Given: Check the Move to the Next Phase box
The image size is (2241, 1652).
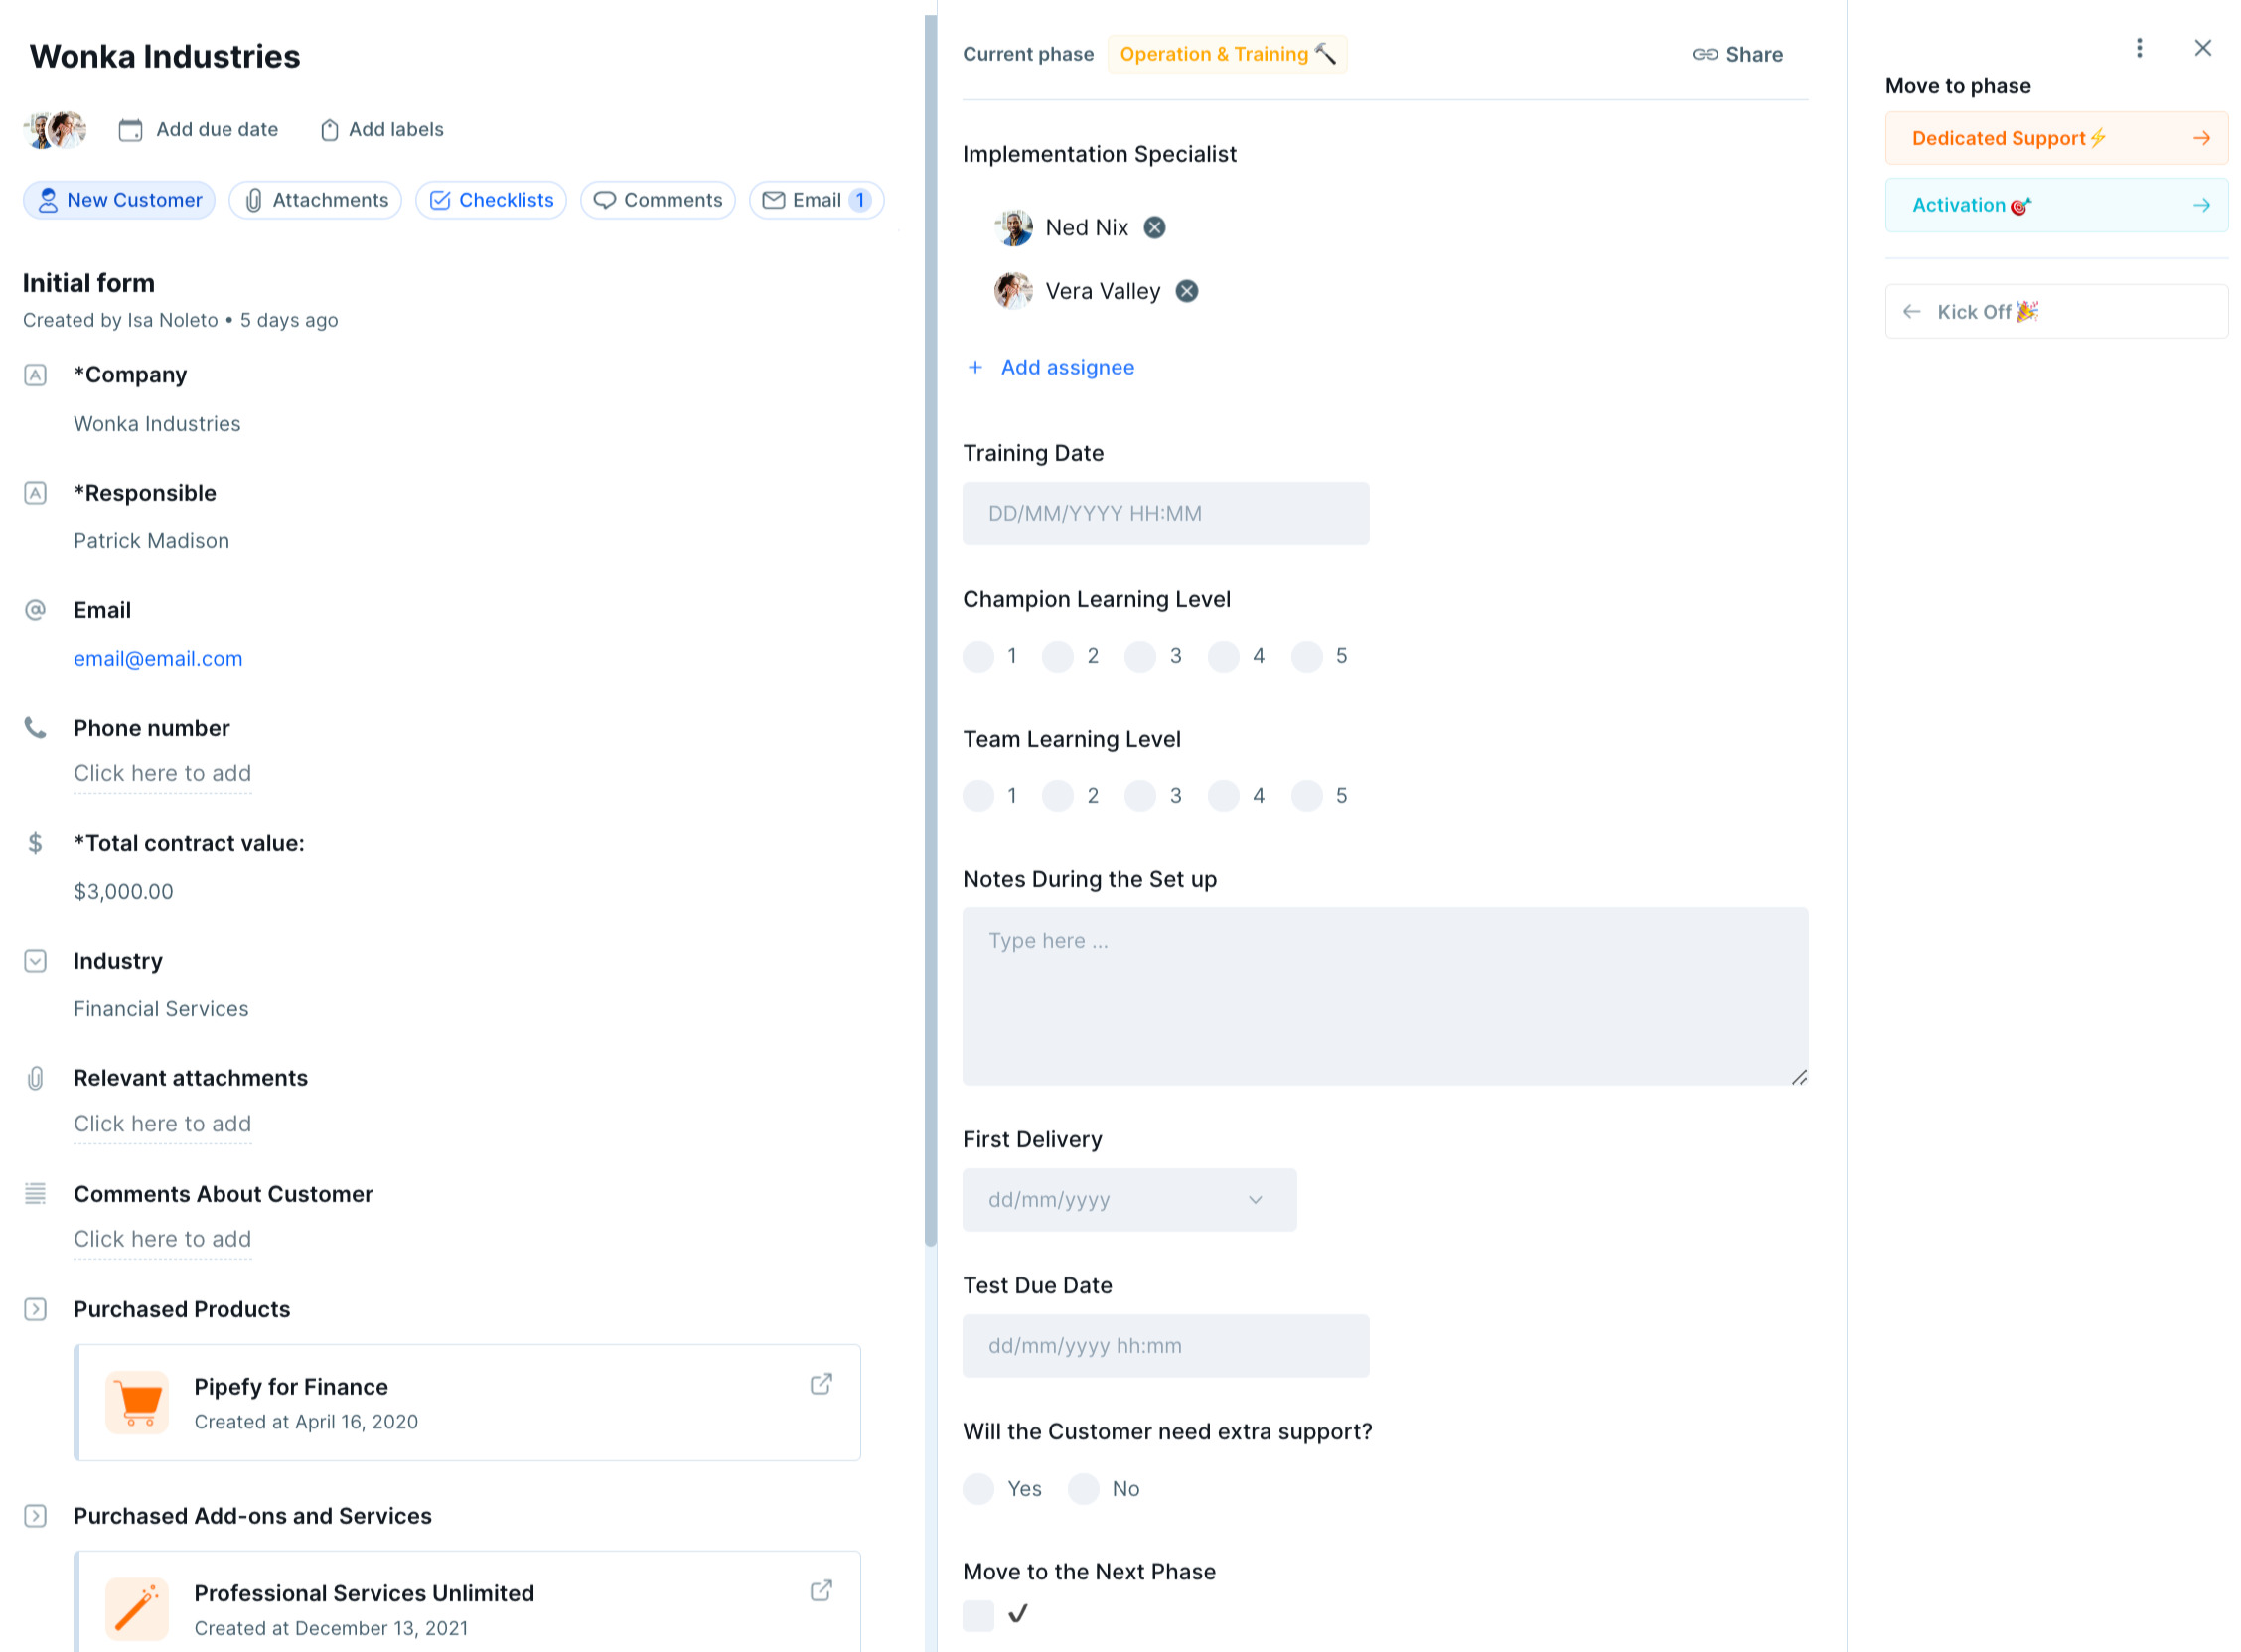Looking at the screenshot, I should tap(978, 1615).
